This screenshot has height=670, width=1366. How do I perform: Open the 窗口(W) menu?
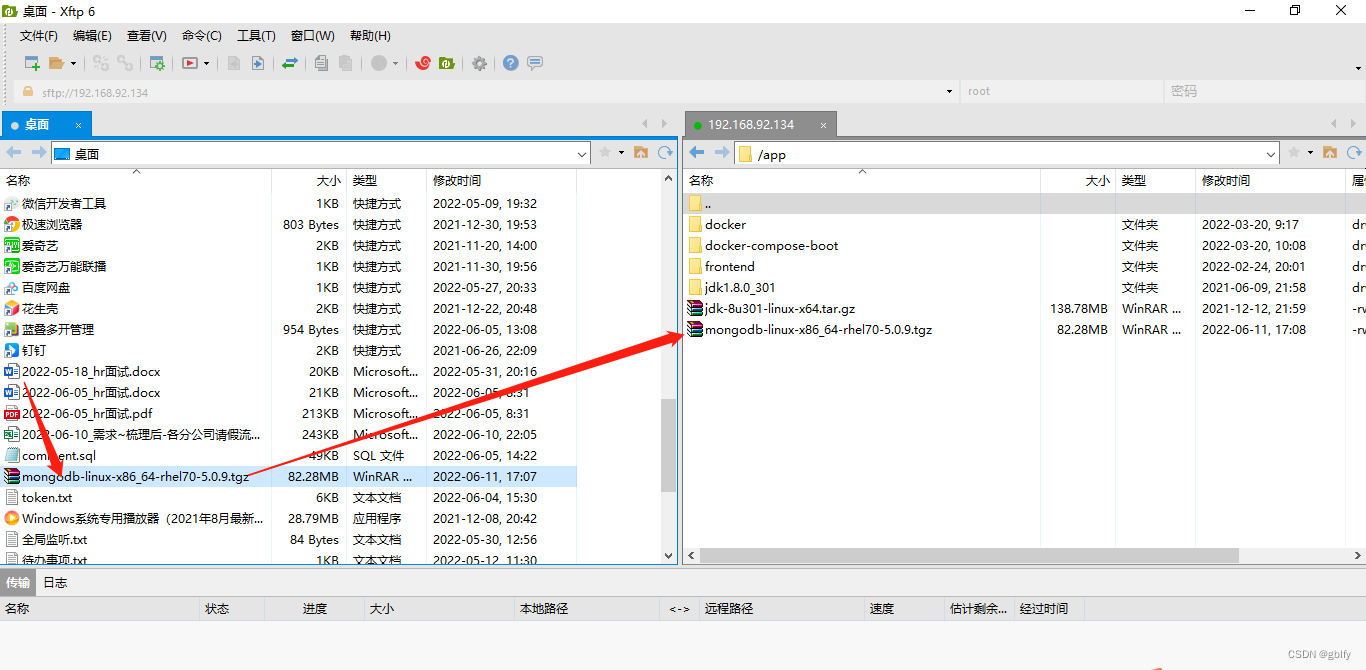click(313, 35)
